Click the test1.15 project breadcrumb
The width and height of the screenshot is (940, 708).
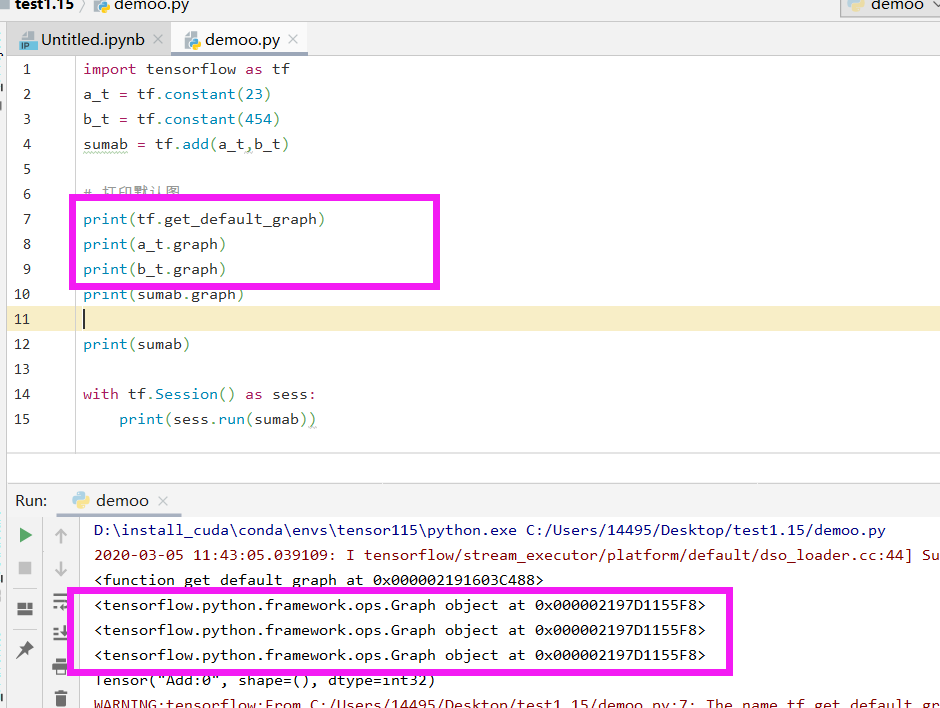[x=43, y=5]
